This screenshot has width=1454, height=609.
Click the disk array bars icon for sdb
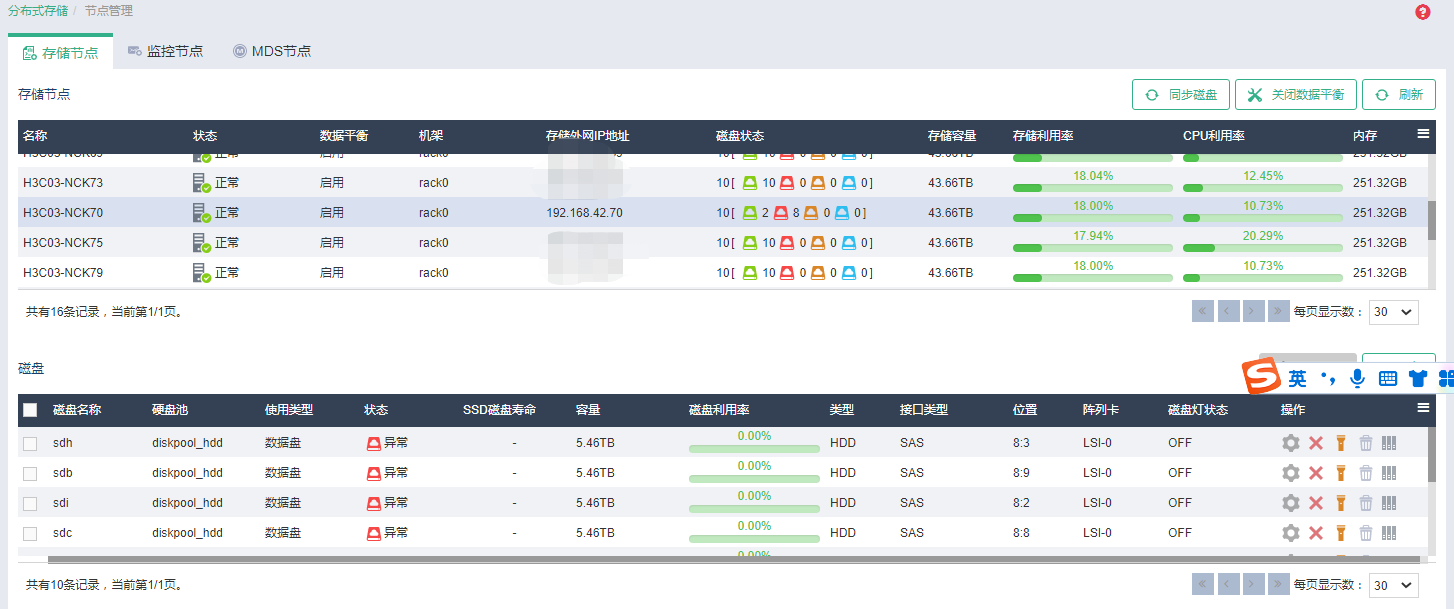coord(1389,473)
